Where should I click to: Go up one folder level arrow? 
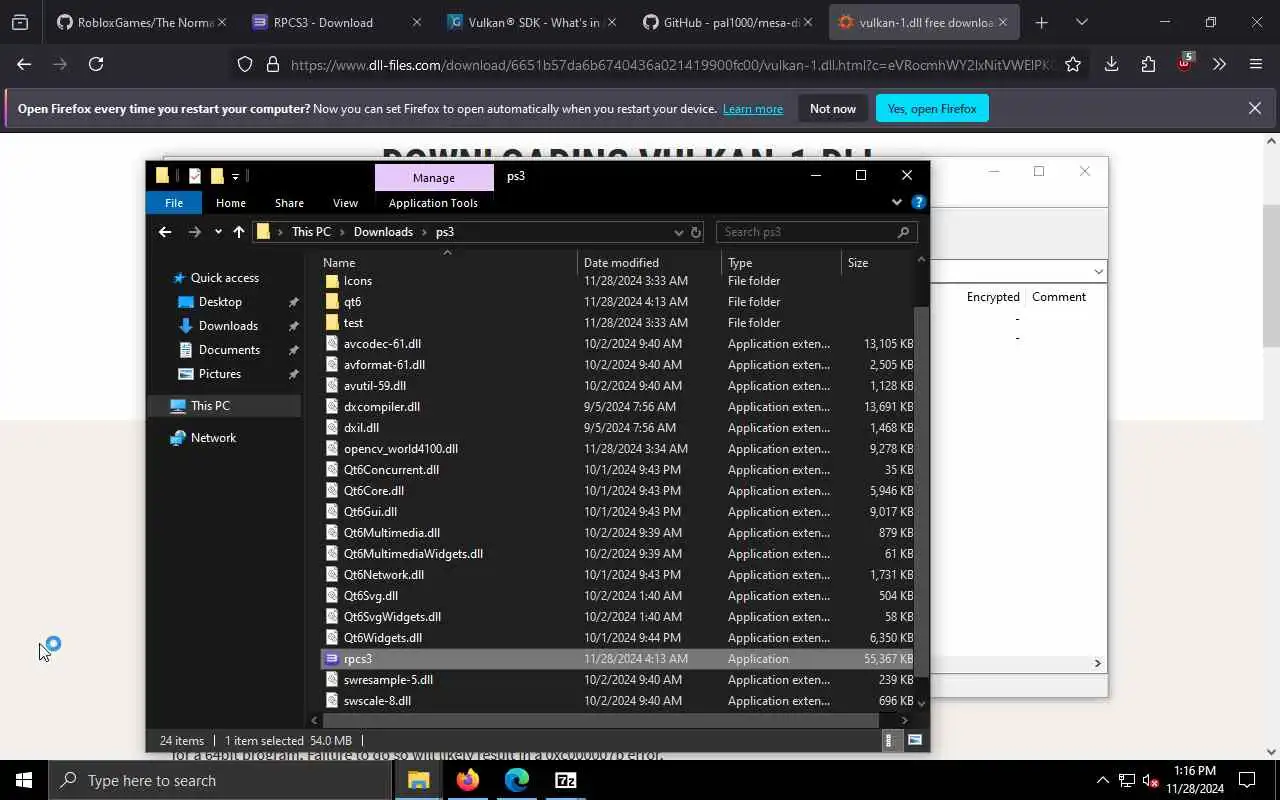(238, 232)
